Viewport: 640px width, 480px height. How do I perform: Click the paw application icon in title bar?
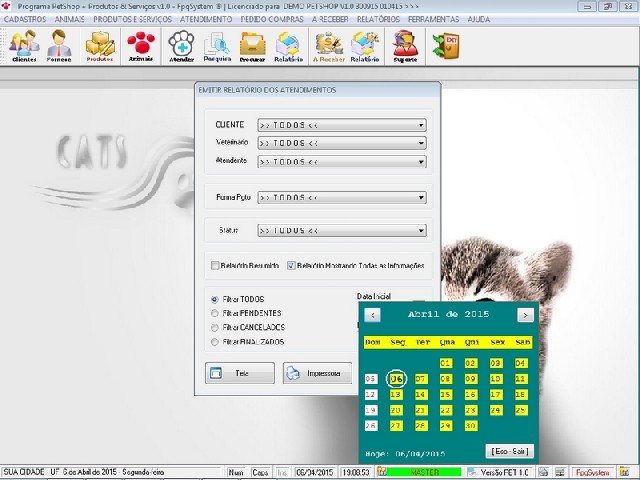[x=6, y=6]
